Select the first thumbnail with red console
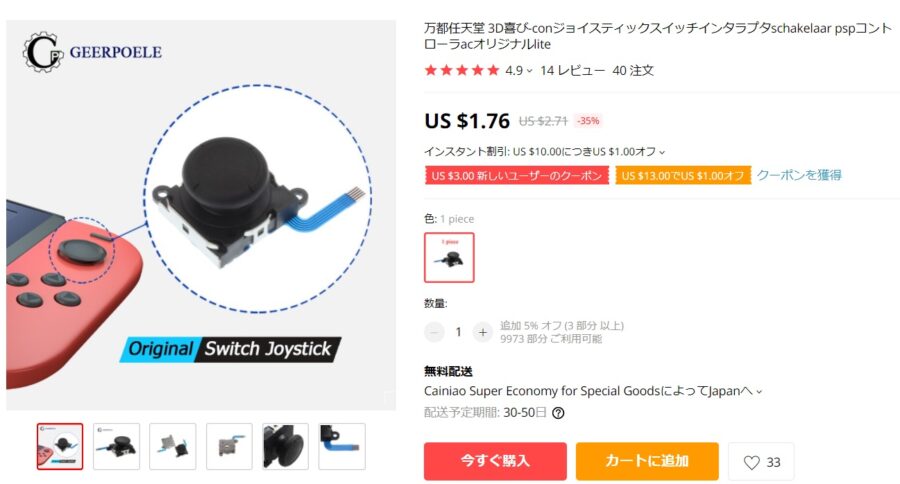The image size is (900, 484). click(x=60, y=446)
